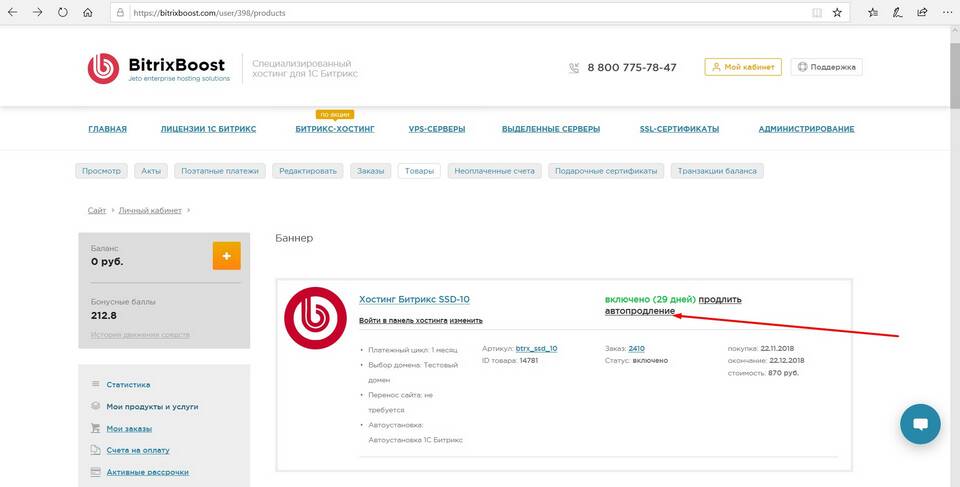
Task: Open История движения средств link
Action: (x=140, y=334)
